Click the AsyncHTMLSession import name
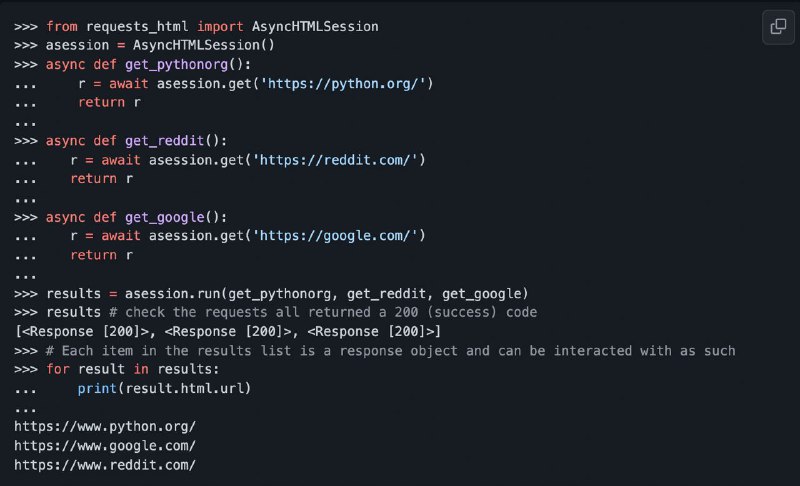 315,27
